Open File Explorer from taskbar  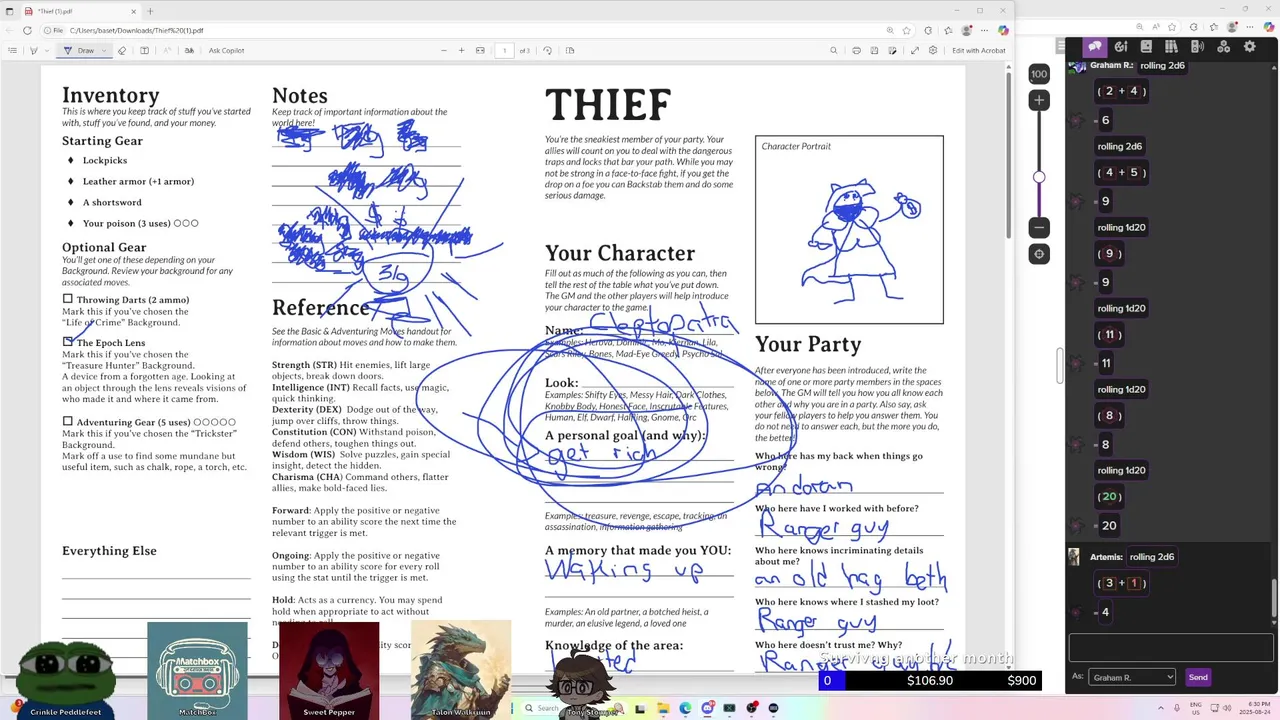click(x=663, y=708)
